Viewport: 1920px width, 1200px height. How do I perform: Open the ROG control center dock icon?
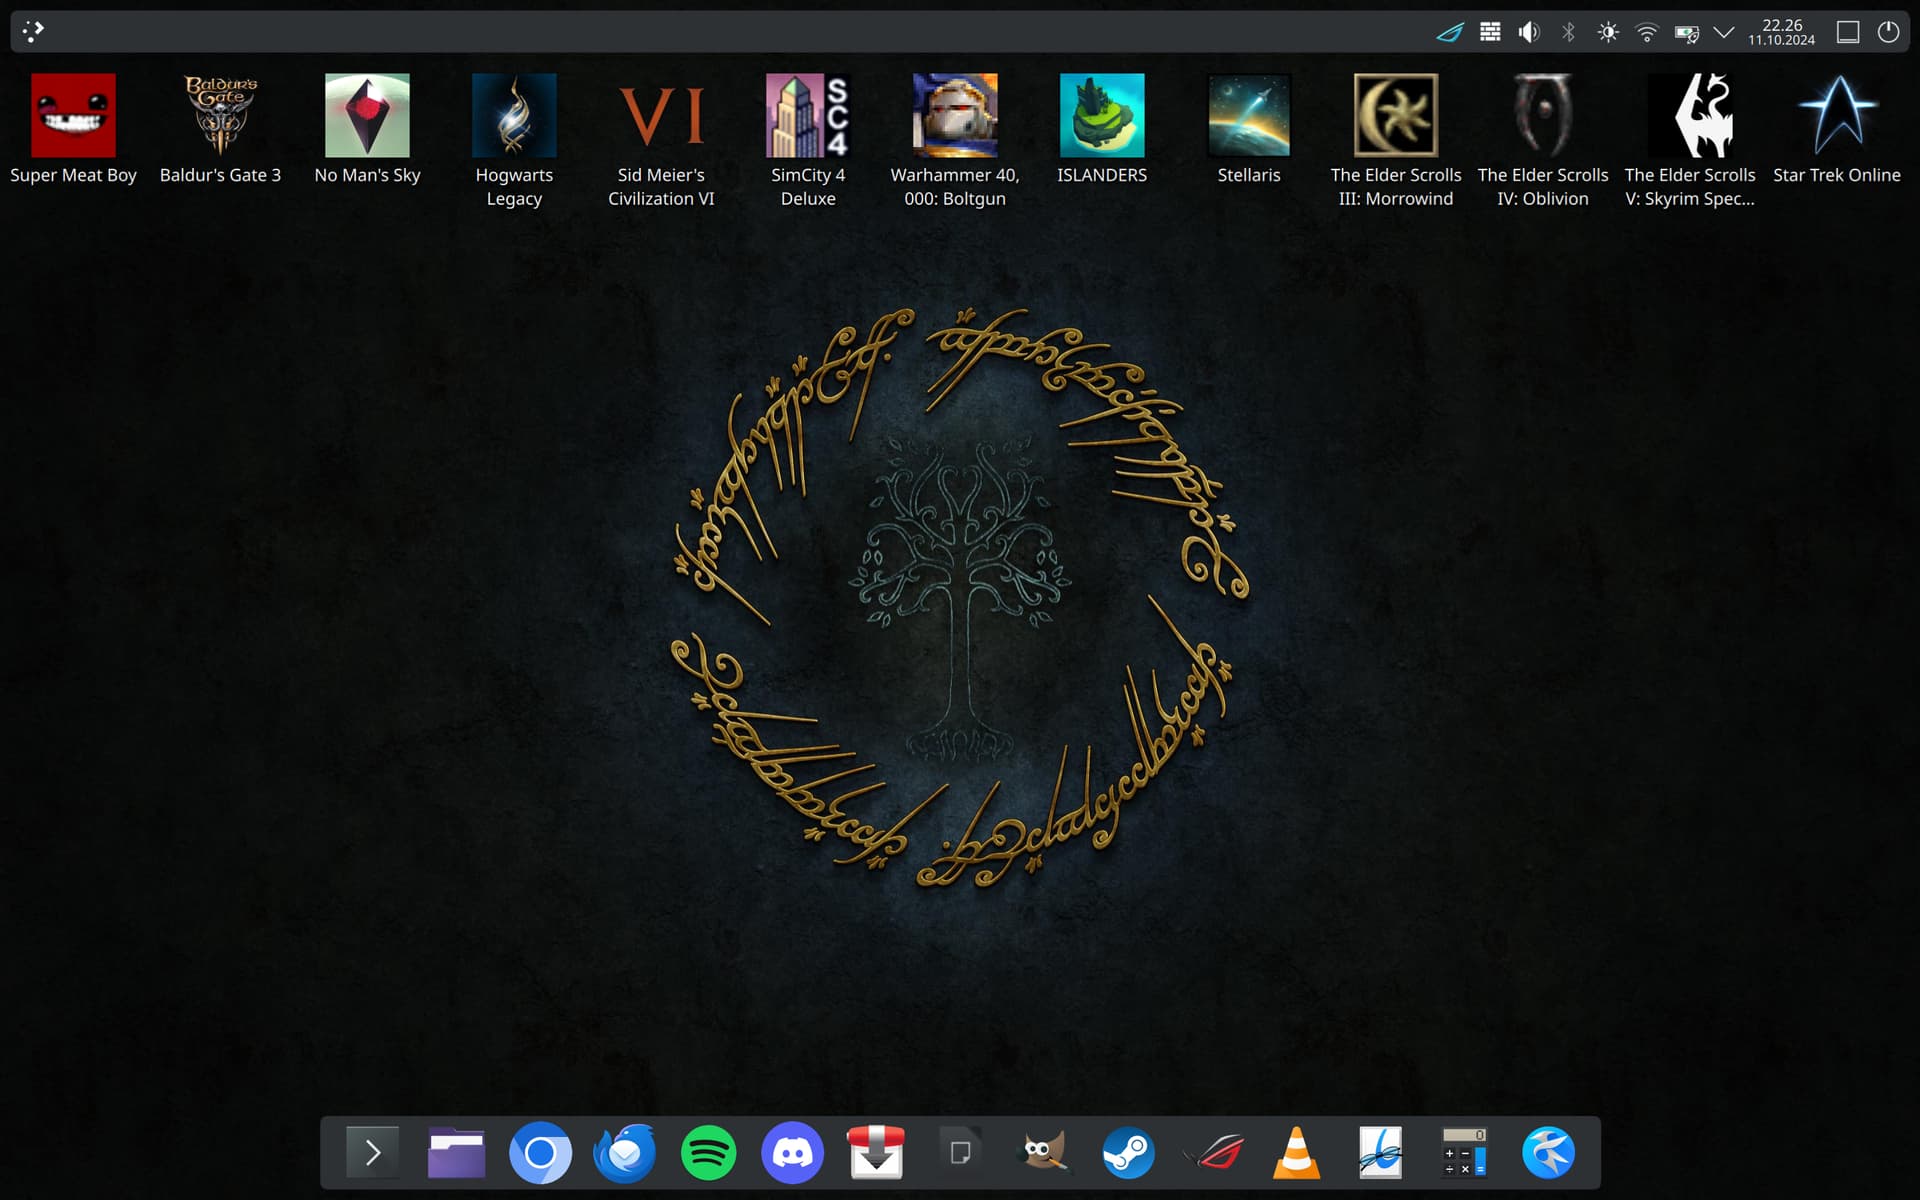[1212, 1153]
